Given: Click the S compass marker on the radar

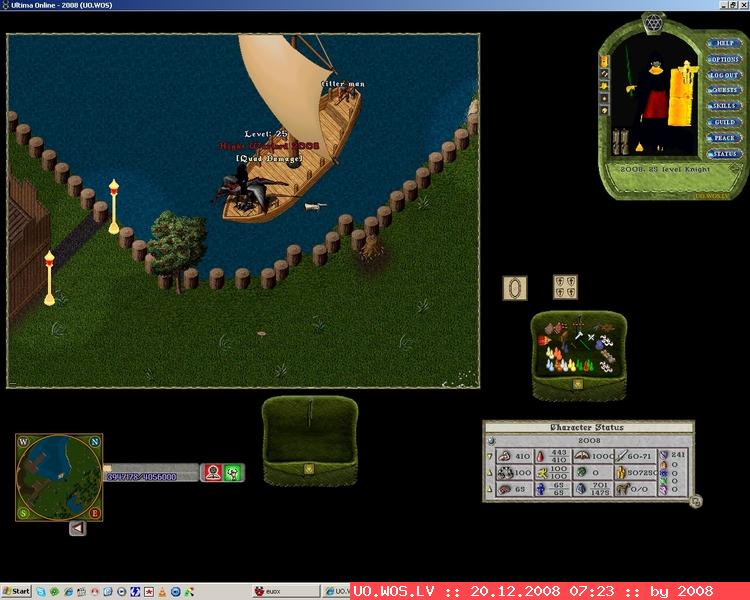Looking at the screenshot, I should 23,513.
